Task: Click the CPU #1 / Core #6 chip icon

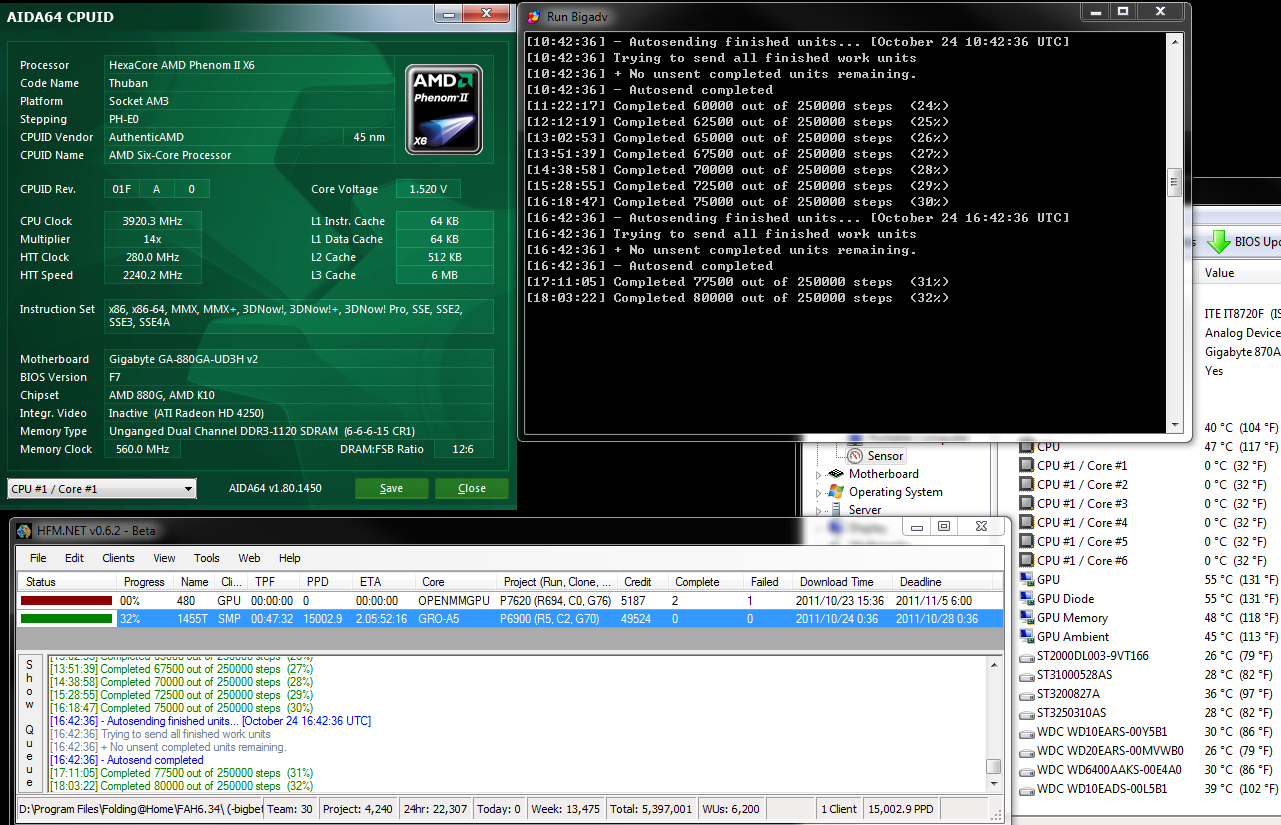Action: click(1026, 561)
